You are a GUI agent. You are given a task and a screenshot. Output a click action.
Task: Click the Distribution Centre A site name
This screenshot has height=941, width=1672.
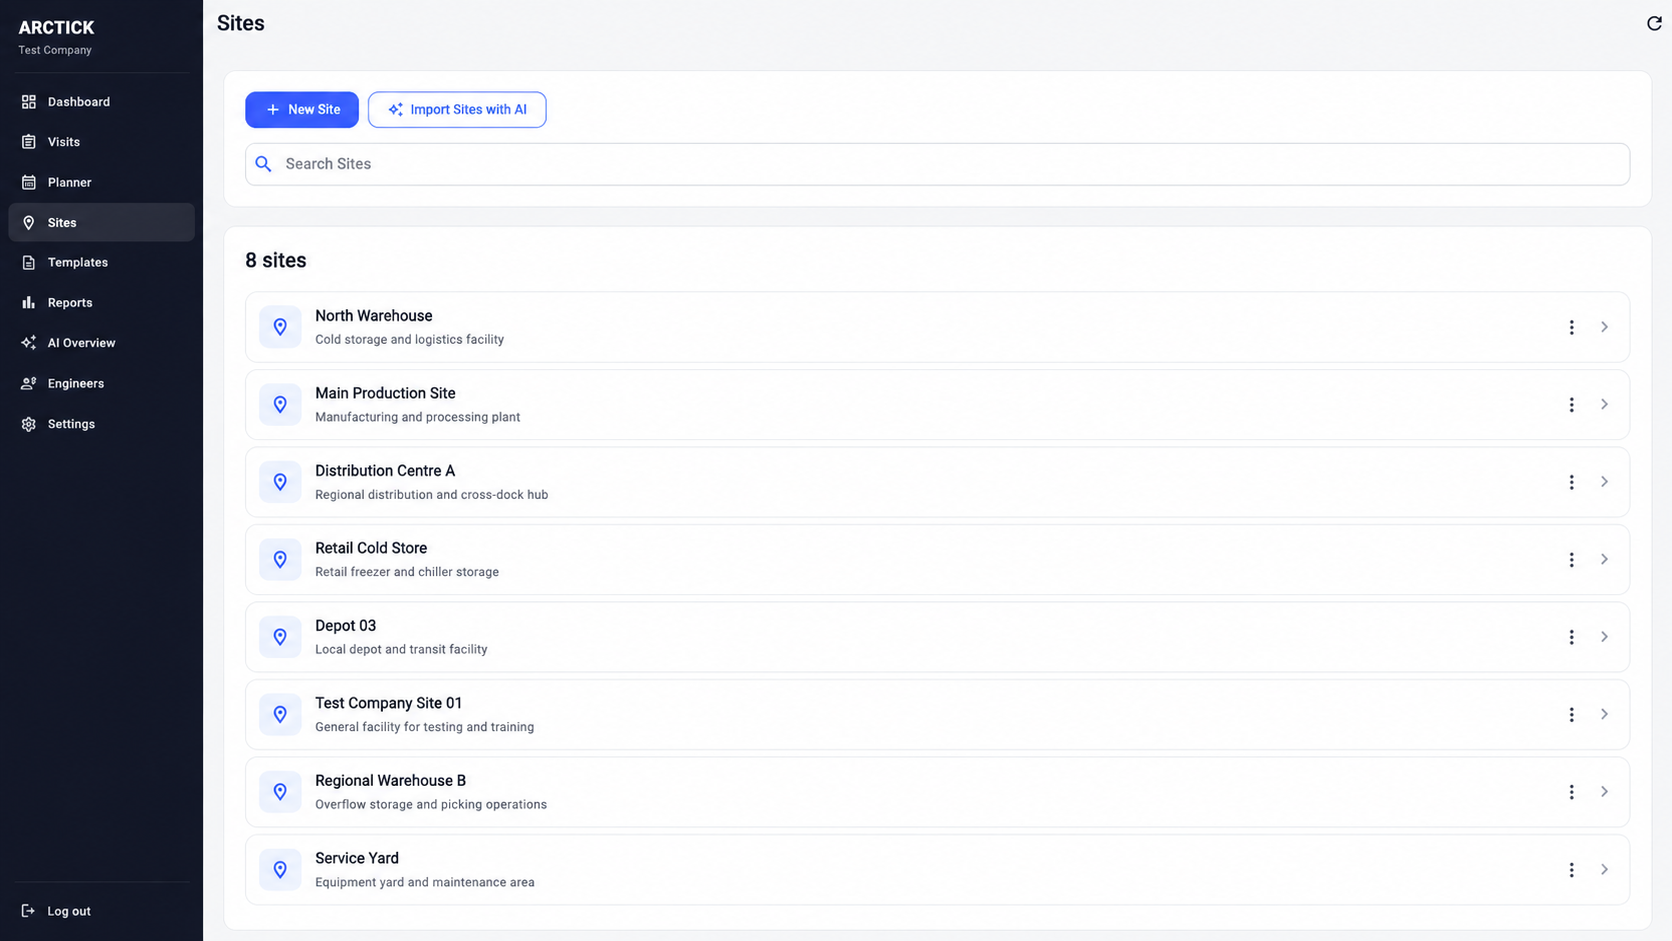point(385,471)
